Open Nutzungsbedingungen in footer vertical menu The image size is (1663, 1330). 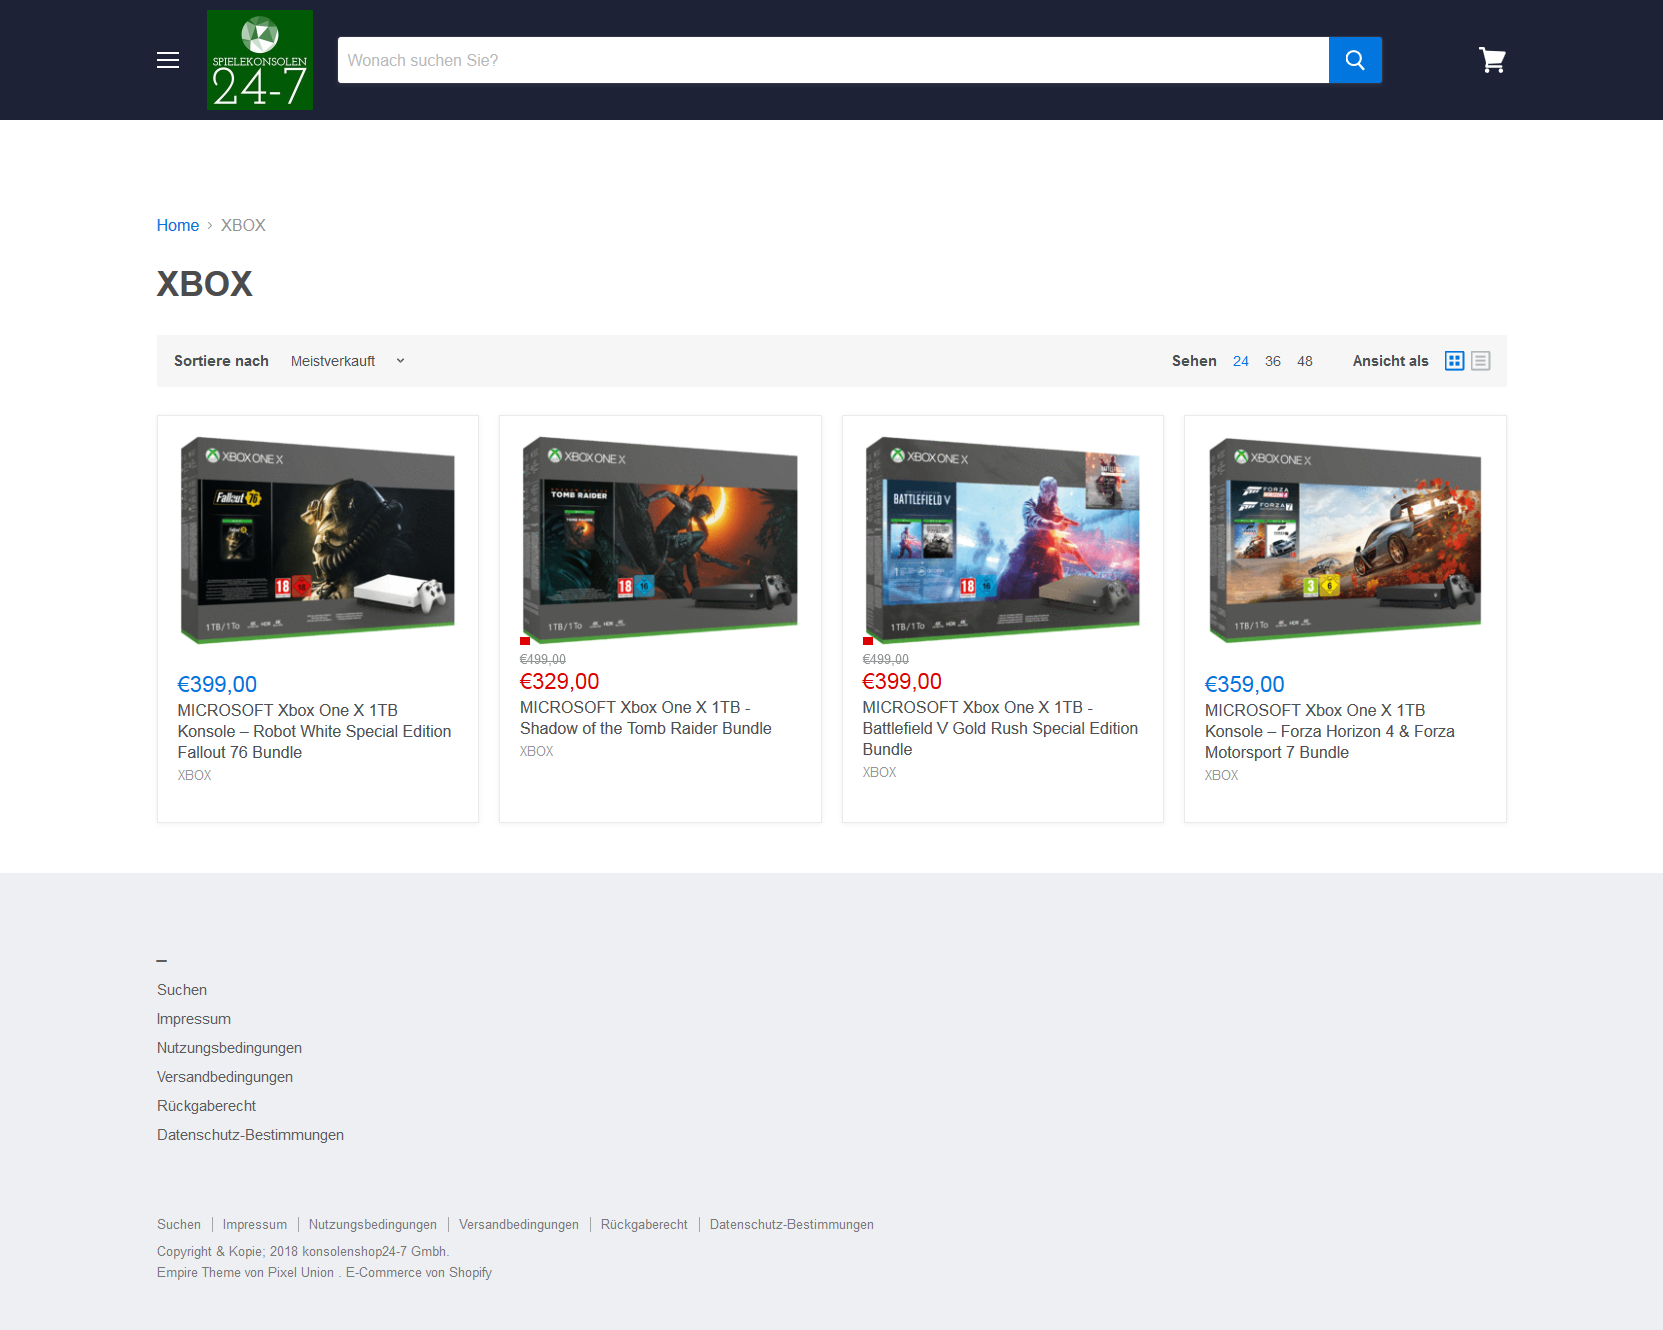(x=229, y=1048)
